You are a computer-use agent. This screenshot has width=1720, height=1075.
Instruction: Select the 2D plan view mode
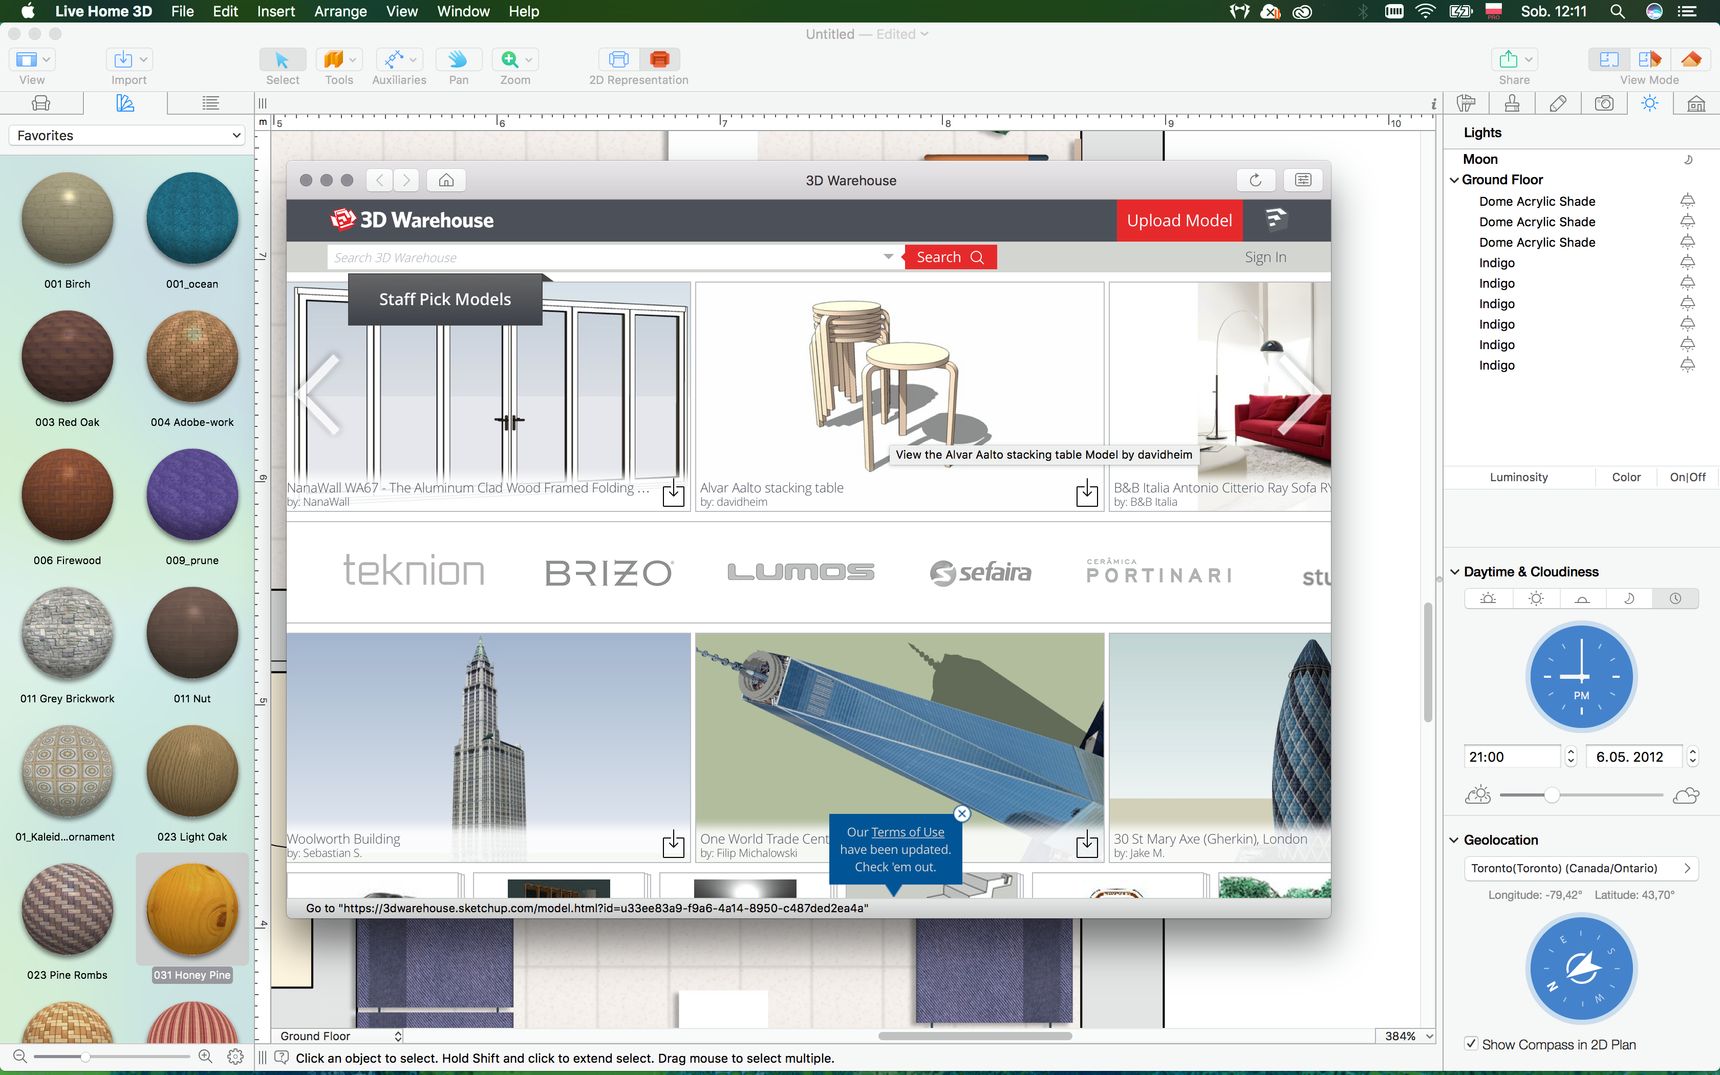click(x=1609, y=60)
